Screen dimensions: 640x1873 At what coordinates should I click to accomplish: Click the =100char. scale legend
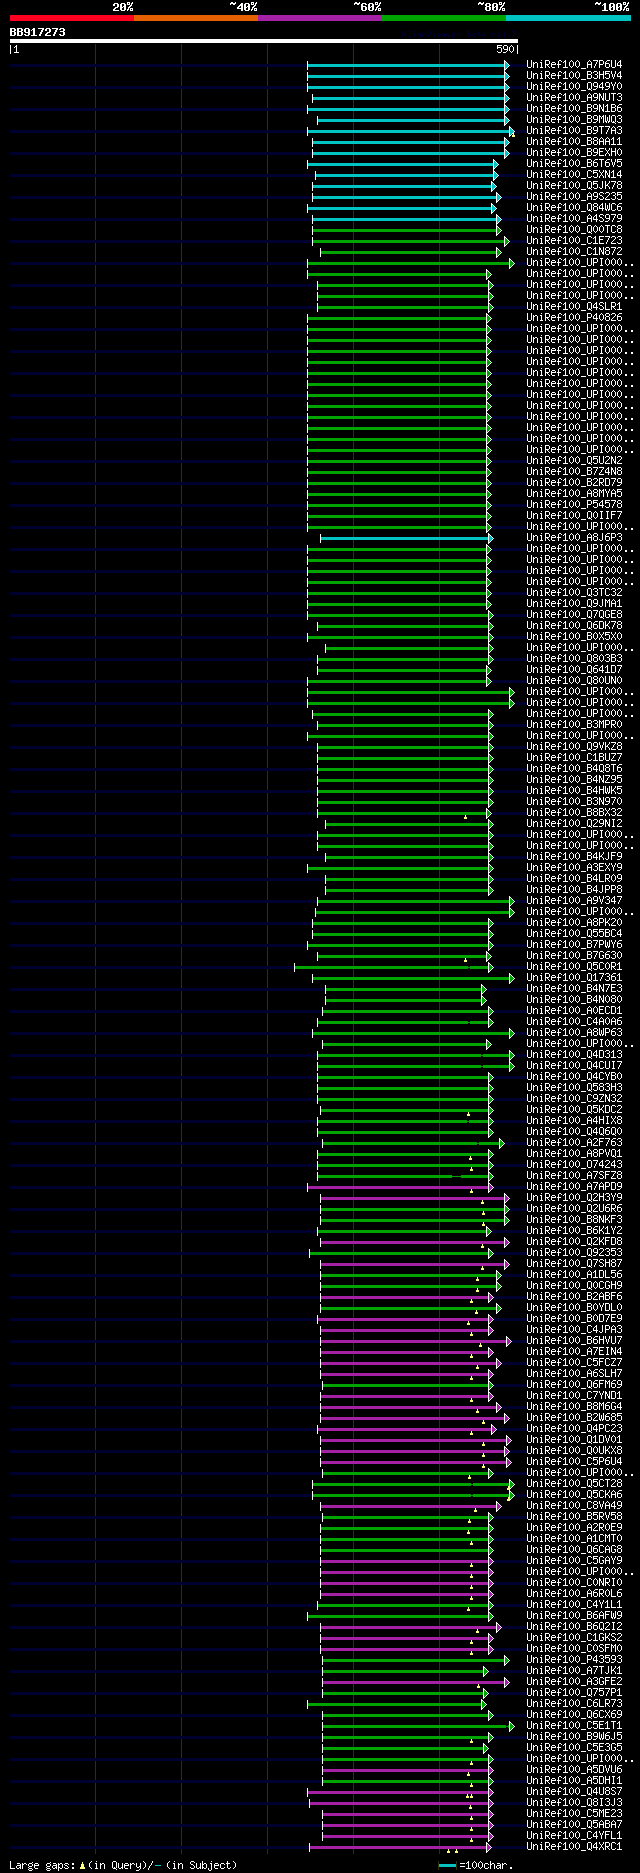[x=476, y=1865]
